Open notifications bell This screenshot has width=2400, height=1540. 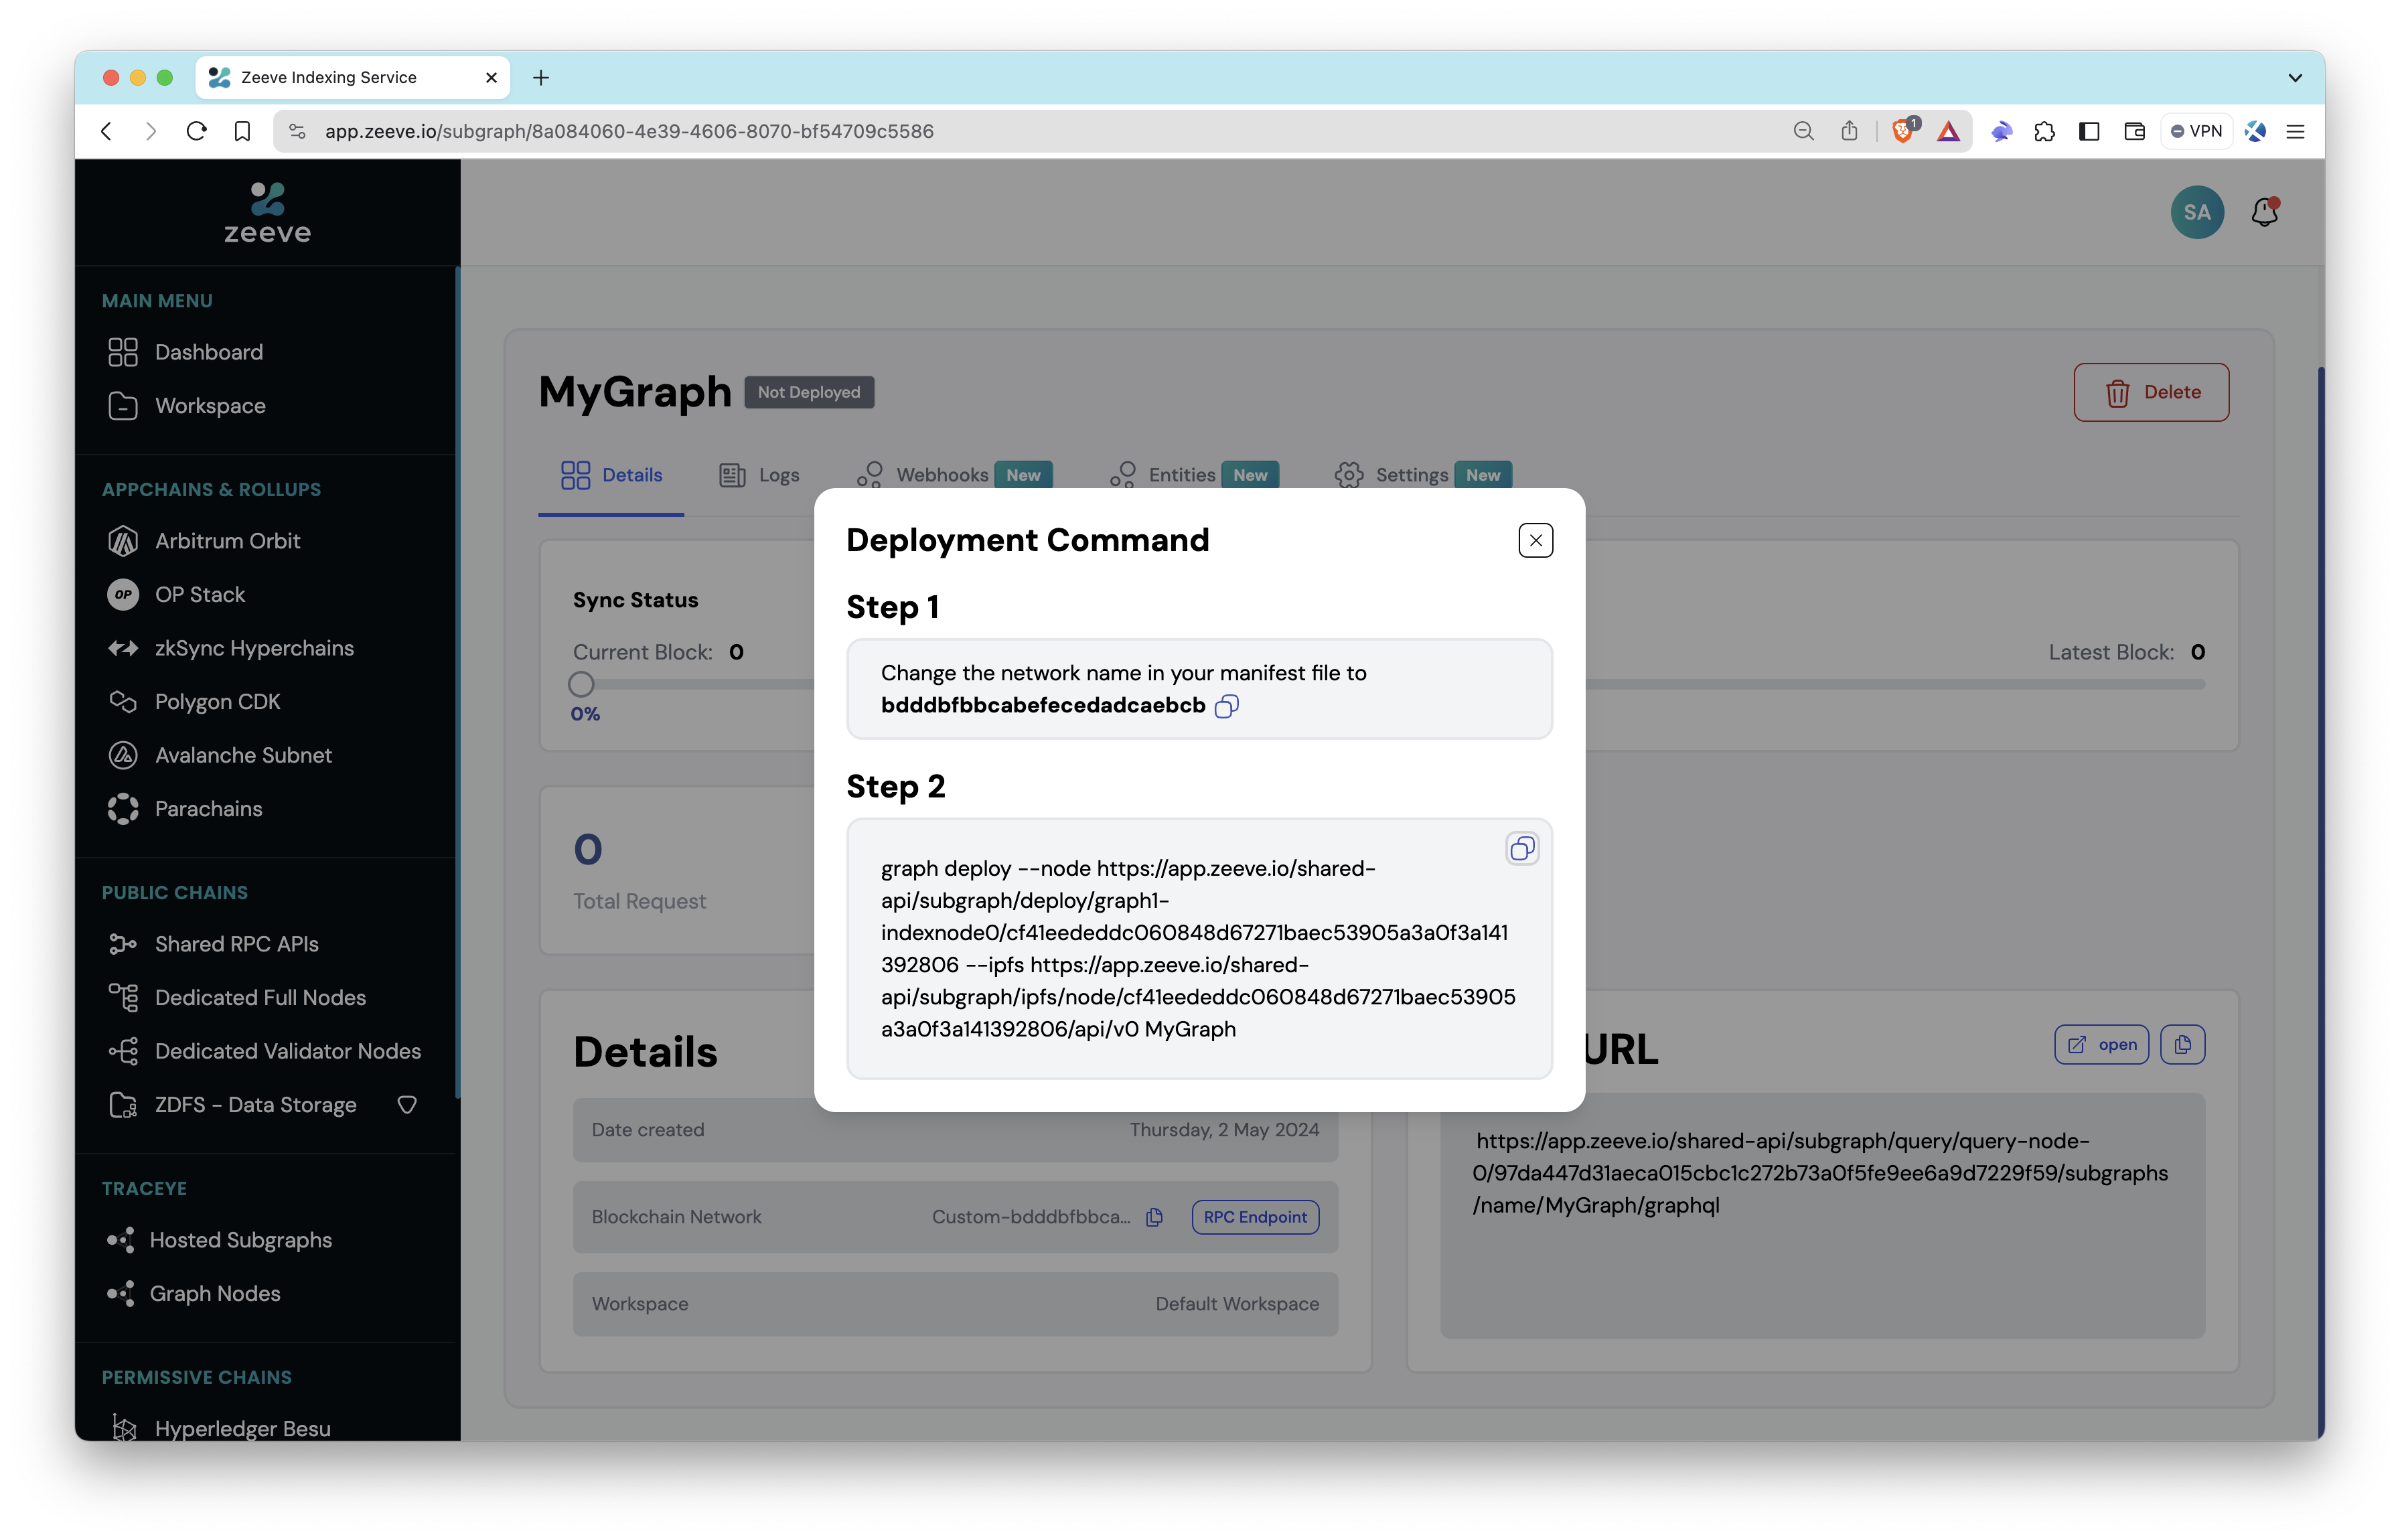[x=2264, y=212]
